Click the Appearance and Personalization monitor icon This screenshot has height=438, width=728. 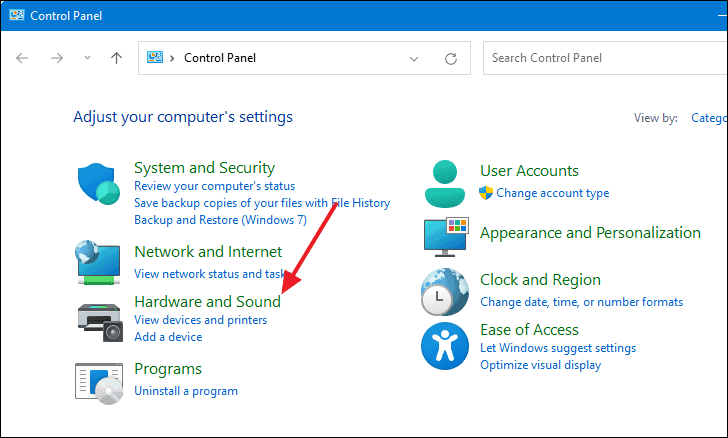446,237
